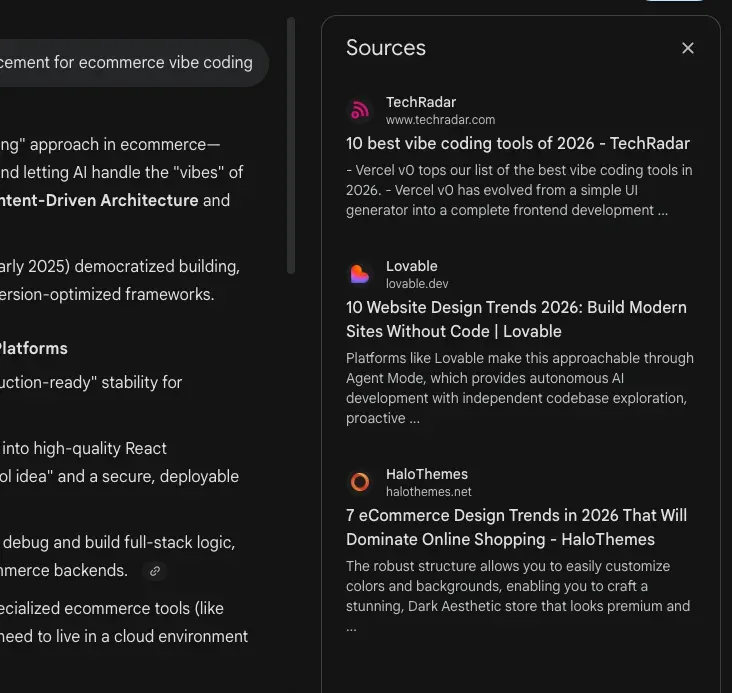Click the link chip after 'backends.'
Screen dimensions: 732x693
[x=155, y=571]
